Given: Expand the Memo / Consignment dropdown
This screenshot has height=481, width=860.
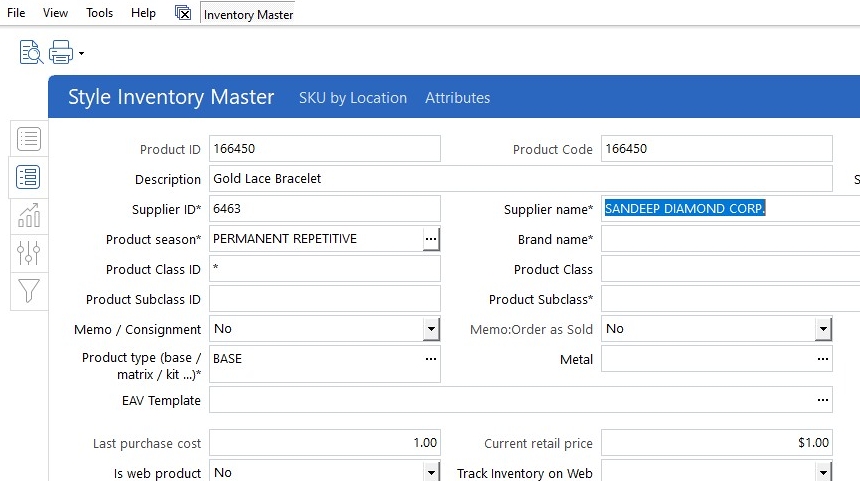Looking at the screenshot, I should pyautogui.click(x=431, y=329).
